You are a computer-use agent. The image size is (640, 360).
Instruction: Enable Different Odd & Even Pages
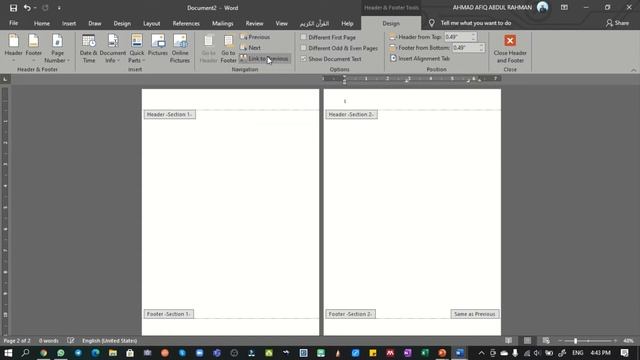coord(339,48)
